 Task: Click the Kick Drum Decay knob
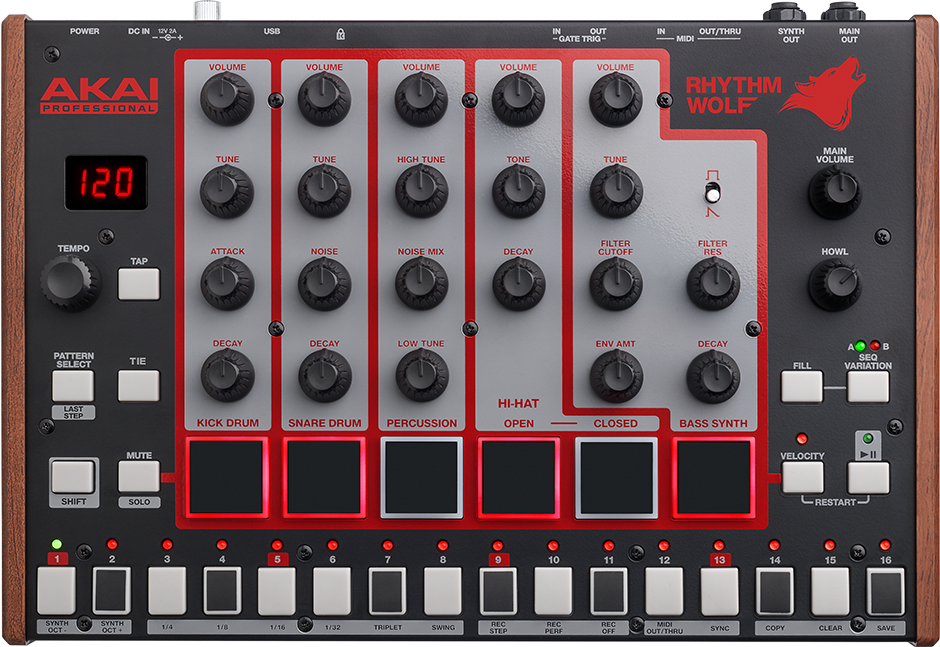coord(227,375)
